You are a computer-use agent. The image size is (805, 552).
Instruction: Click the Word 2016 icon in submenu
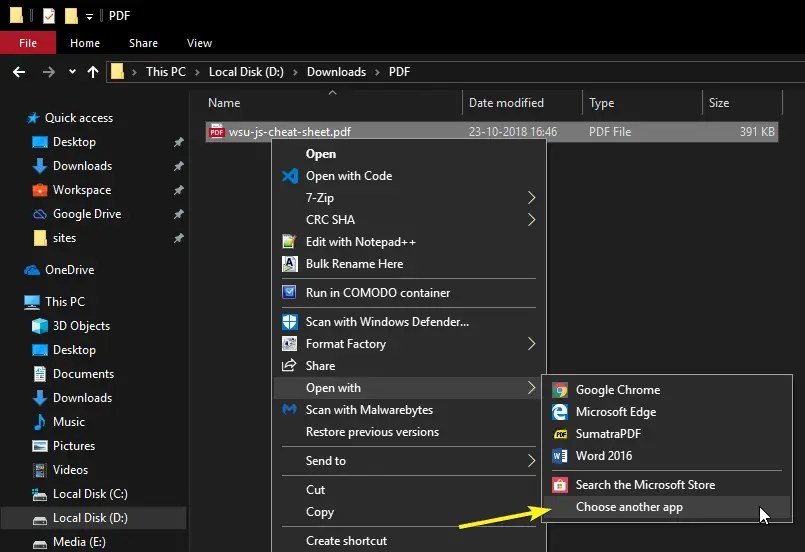(560, 456)
